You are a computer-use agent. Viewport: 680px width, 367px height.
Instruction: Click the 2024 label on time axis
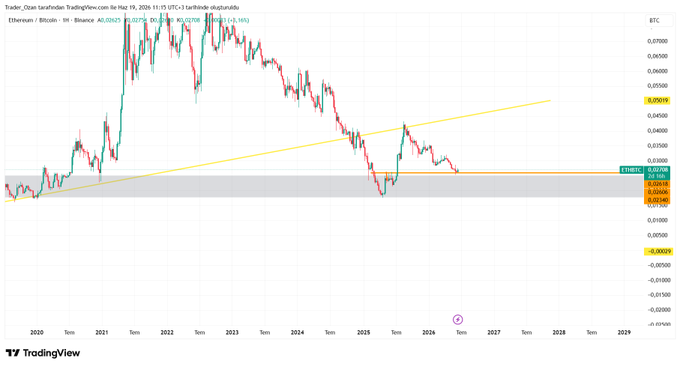(297, 333)
